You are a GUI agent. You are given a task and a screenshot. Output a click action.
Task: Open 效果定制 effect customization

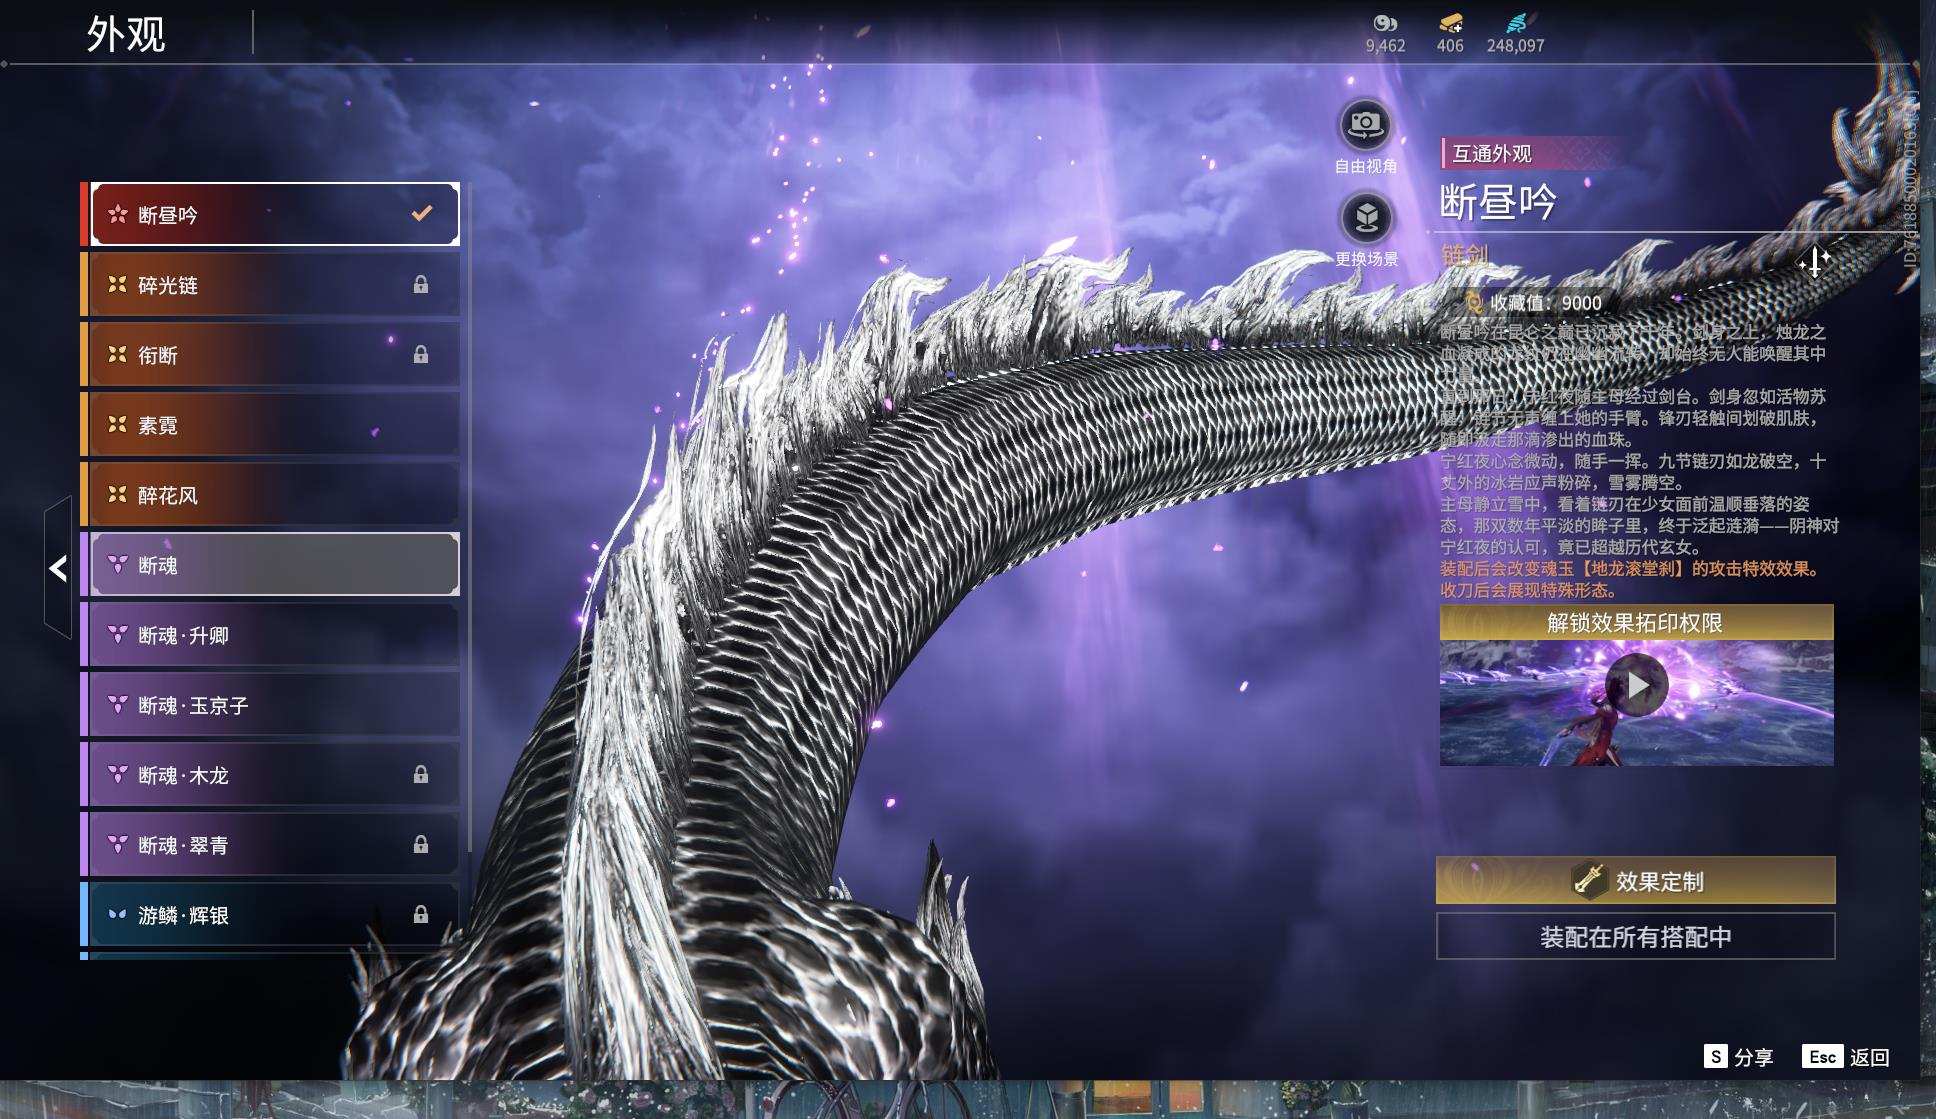click(1636, 880)
